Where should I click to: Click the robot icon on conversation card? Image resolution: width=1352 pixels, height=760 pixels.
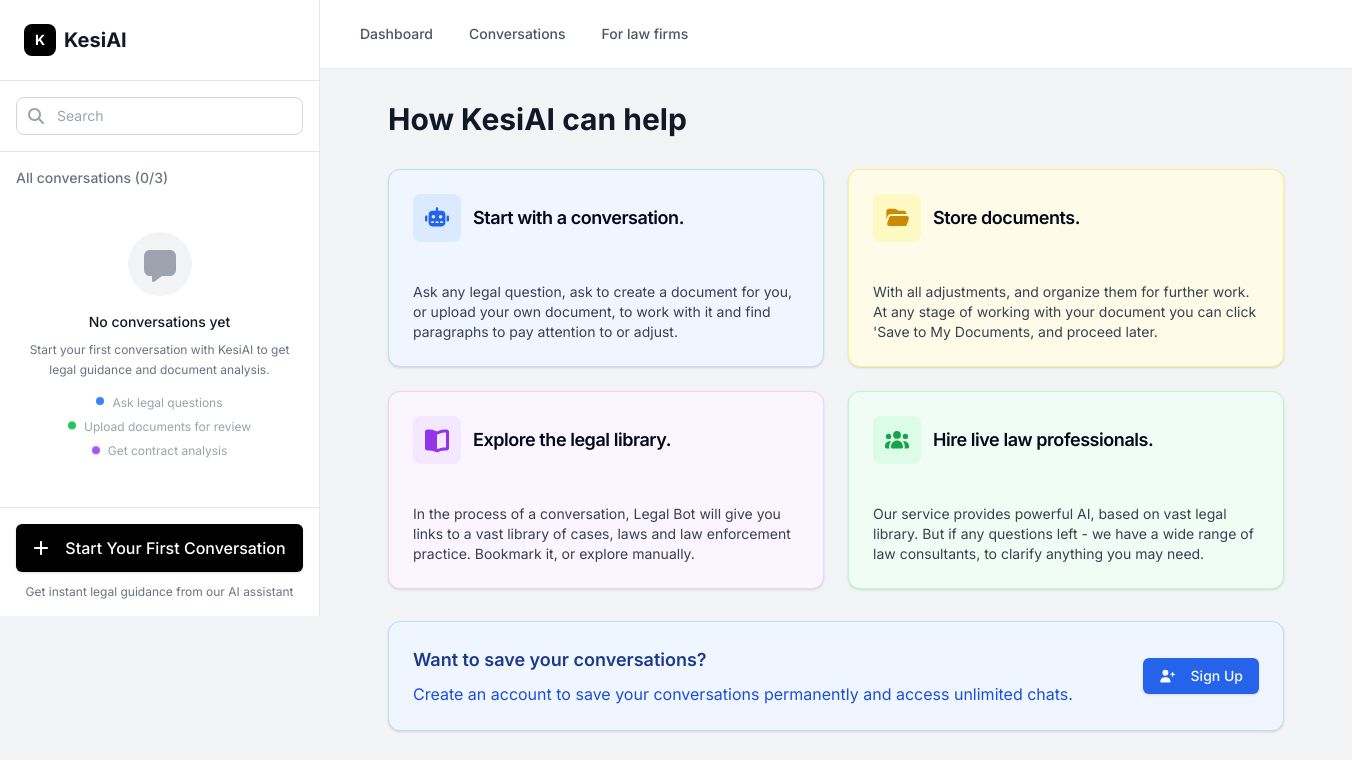(437, 218)
